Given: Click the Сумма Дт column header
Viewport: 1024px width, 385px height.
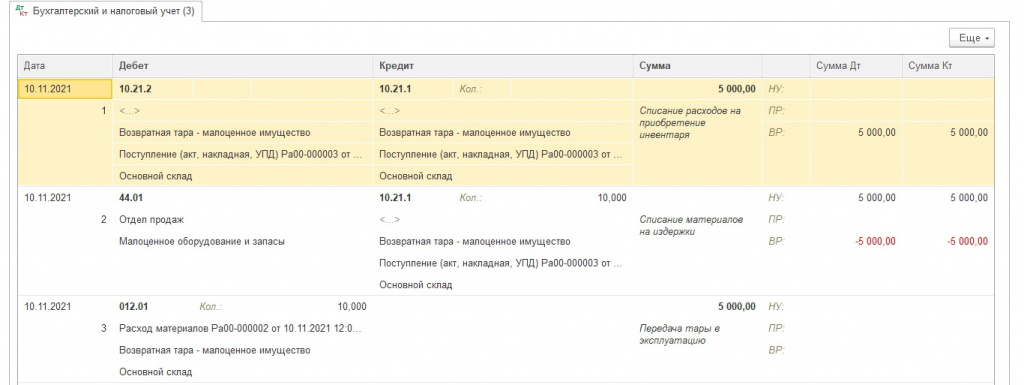Looking at the screenshot, I should 856,67.
